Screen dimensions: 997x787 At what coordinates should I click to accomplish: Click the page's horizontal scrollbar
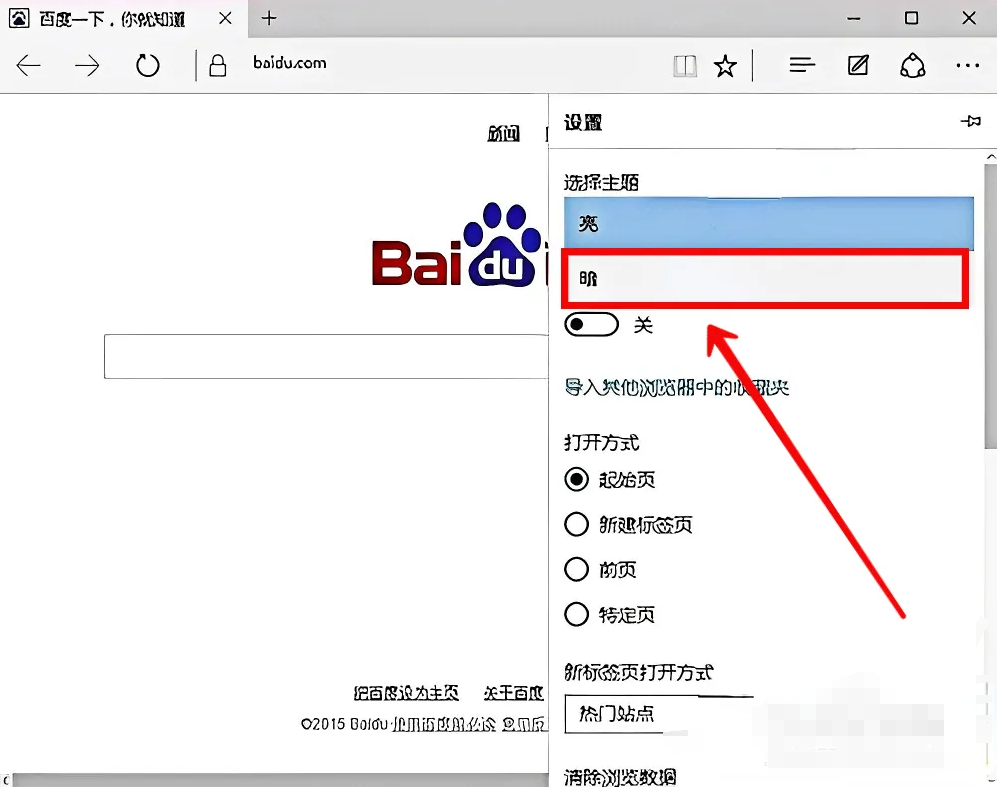[x=280, y=780]
